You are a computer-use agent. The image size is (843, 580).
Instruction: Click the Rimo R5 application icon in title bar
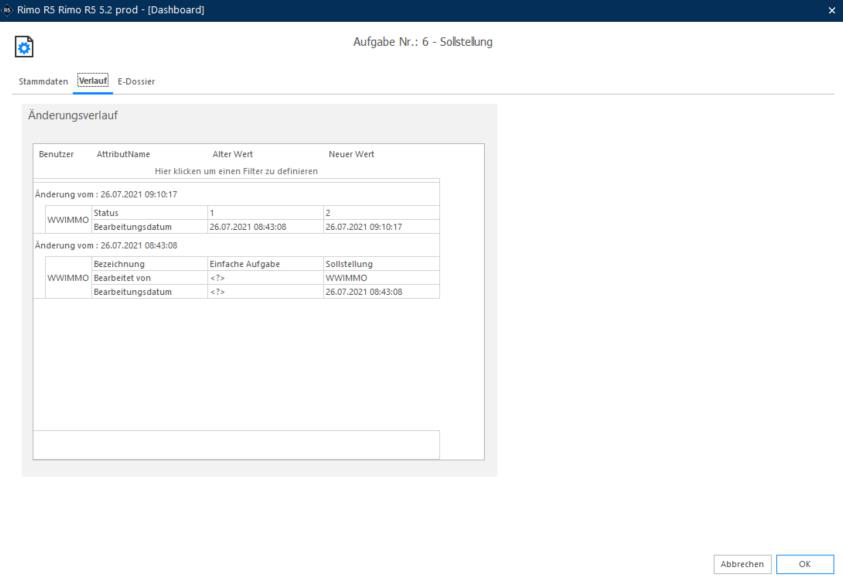(7, 10)
